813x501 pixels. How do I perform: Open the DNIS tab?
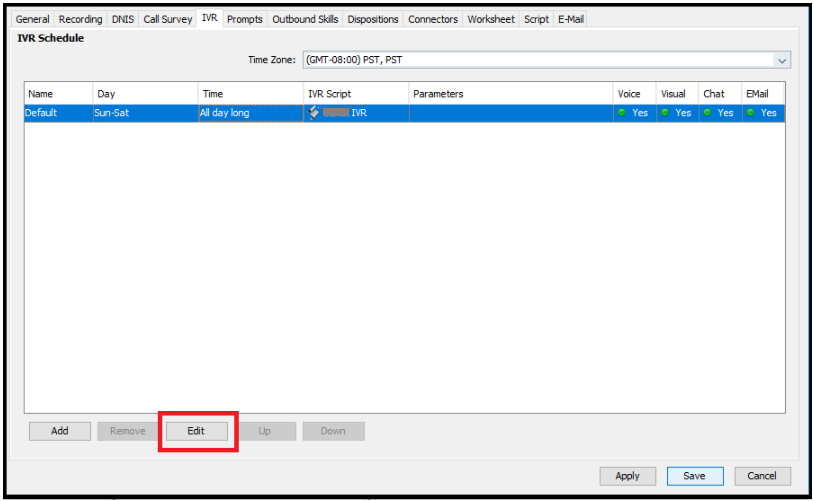(123, 19)
